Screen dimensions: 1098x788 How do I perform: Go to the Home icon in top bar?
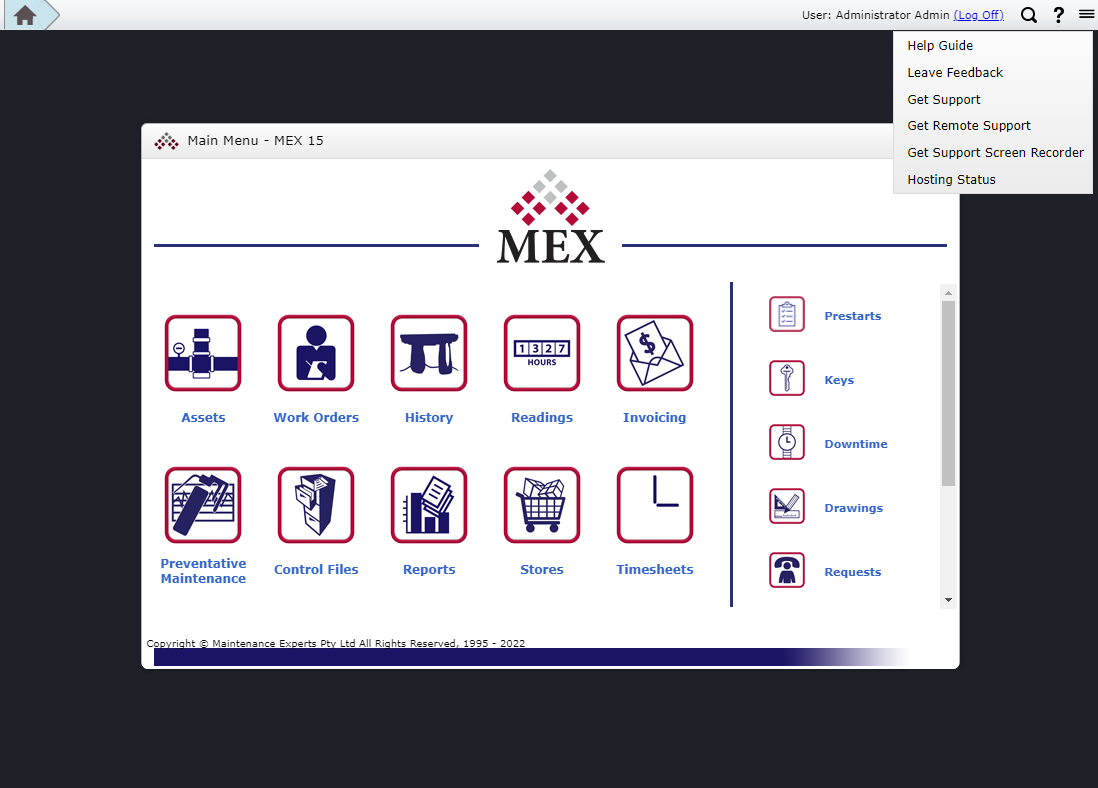(25, 15)
